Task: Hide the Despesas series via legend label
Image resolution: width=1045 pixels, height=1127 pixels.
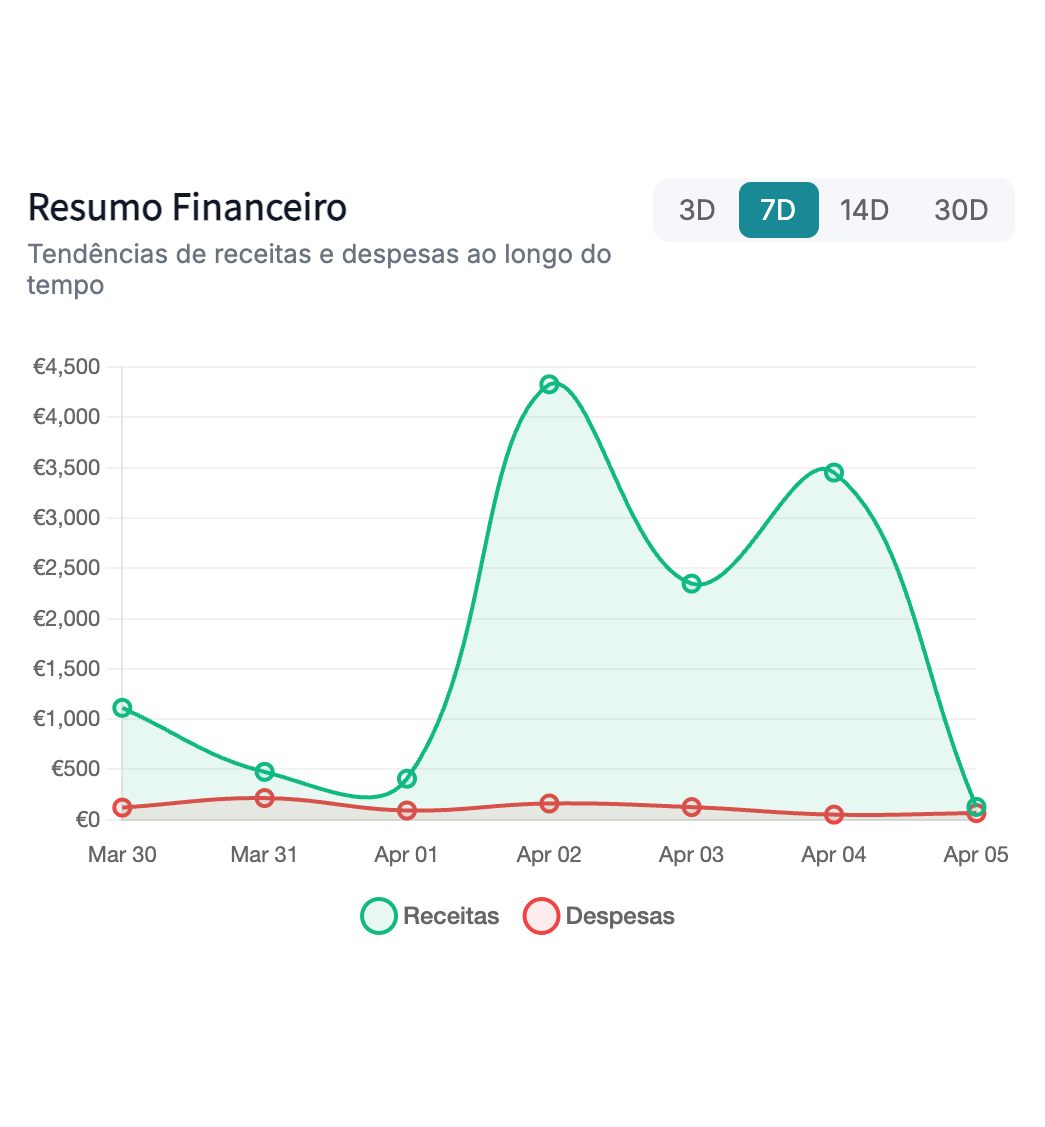Action: 620,916
